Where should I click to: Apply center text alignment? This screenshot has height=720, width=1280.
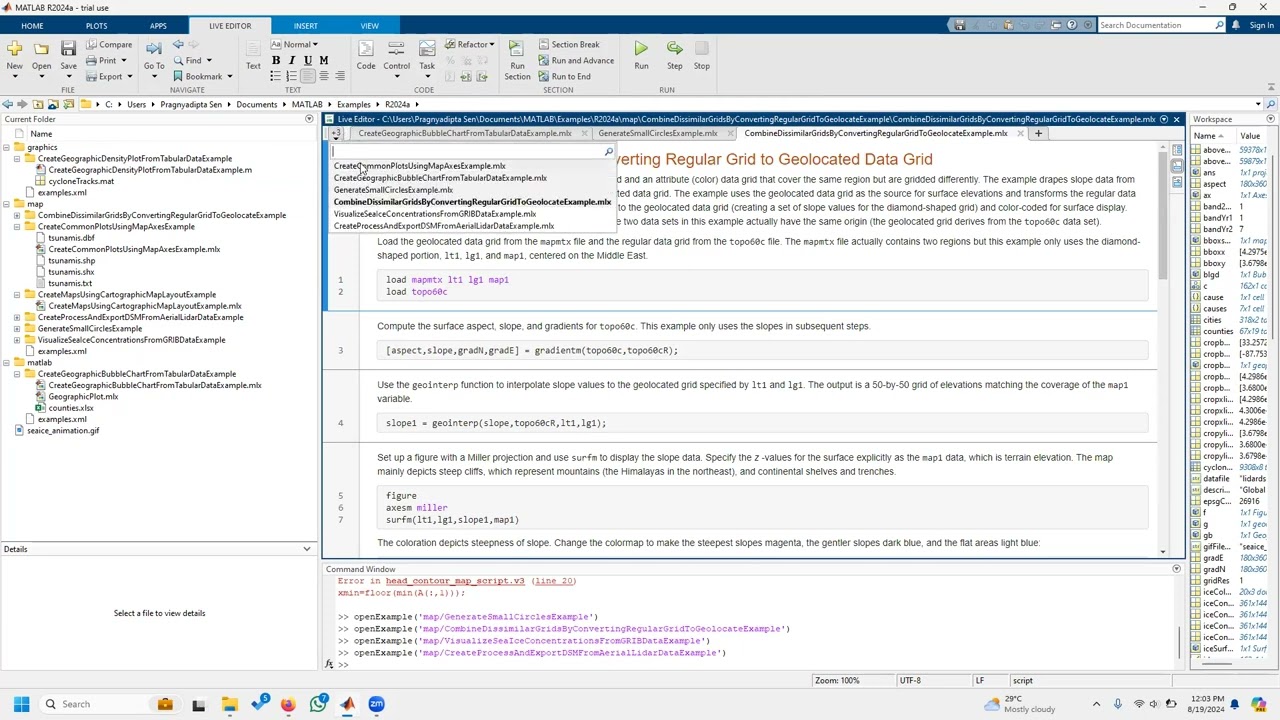pos(324,76)
